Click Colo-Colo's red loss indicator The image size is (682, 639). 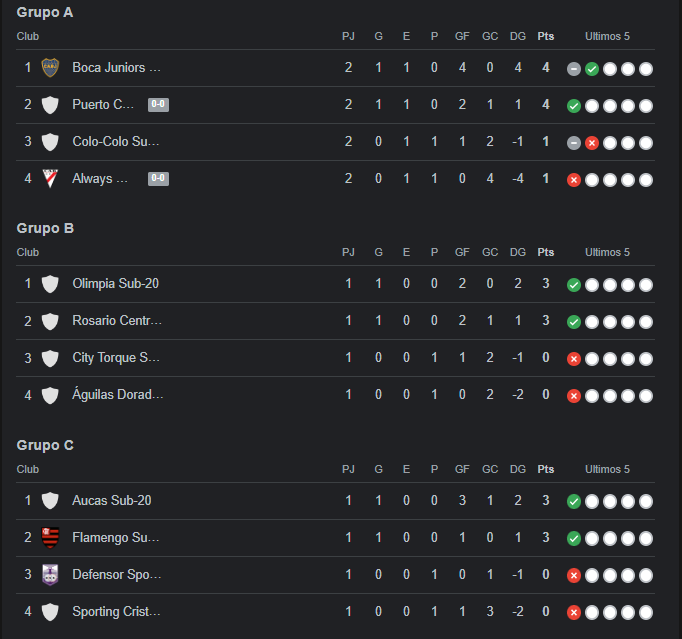(x=592, y=143)
